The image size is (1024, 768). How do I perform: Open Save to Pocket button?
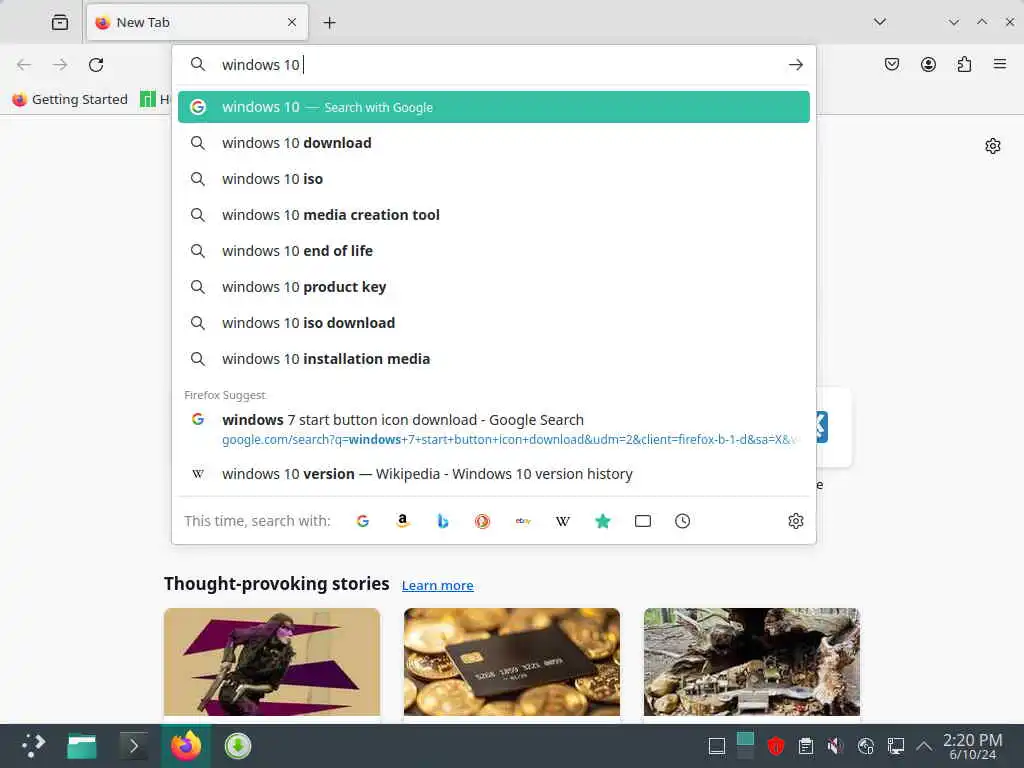point(892,64)
